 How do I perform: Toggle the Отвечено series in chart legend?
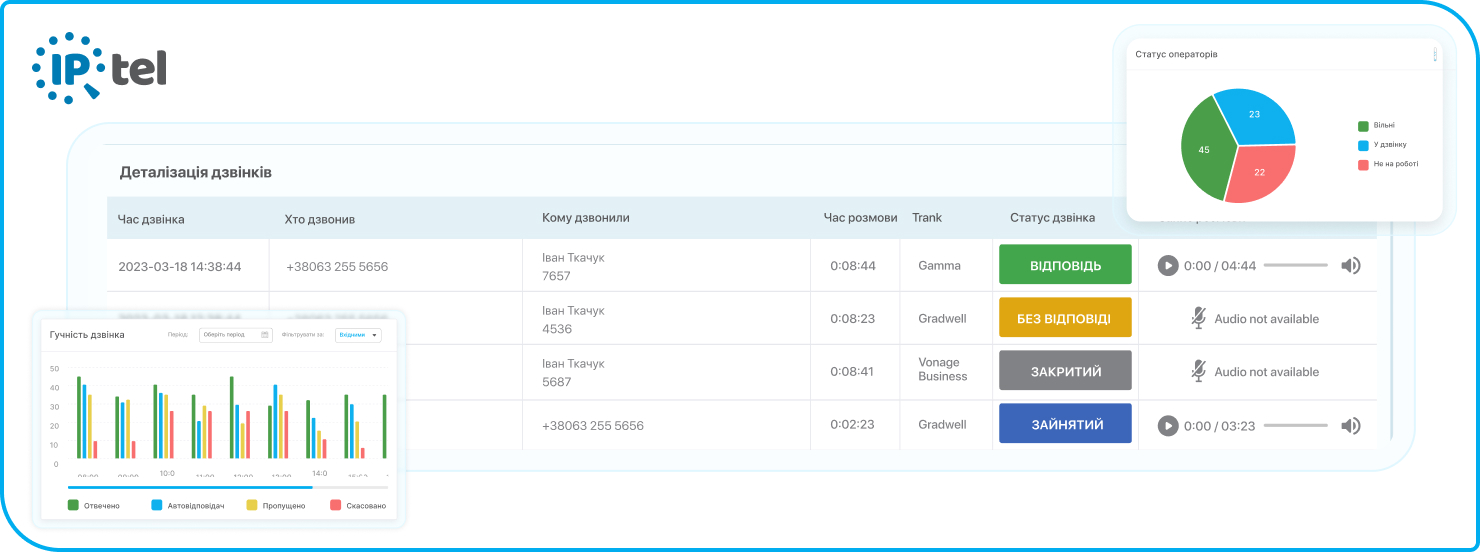pyautogui.click(x=73, y=505)
